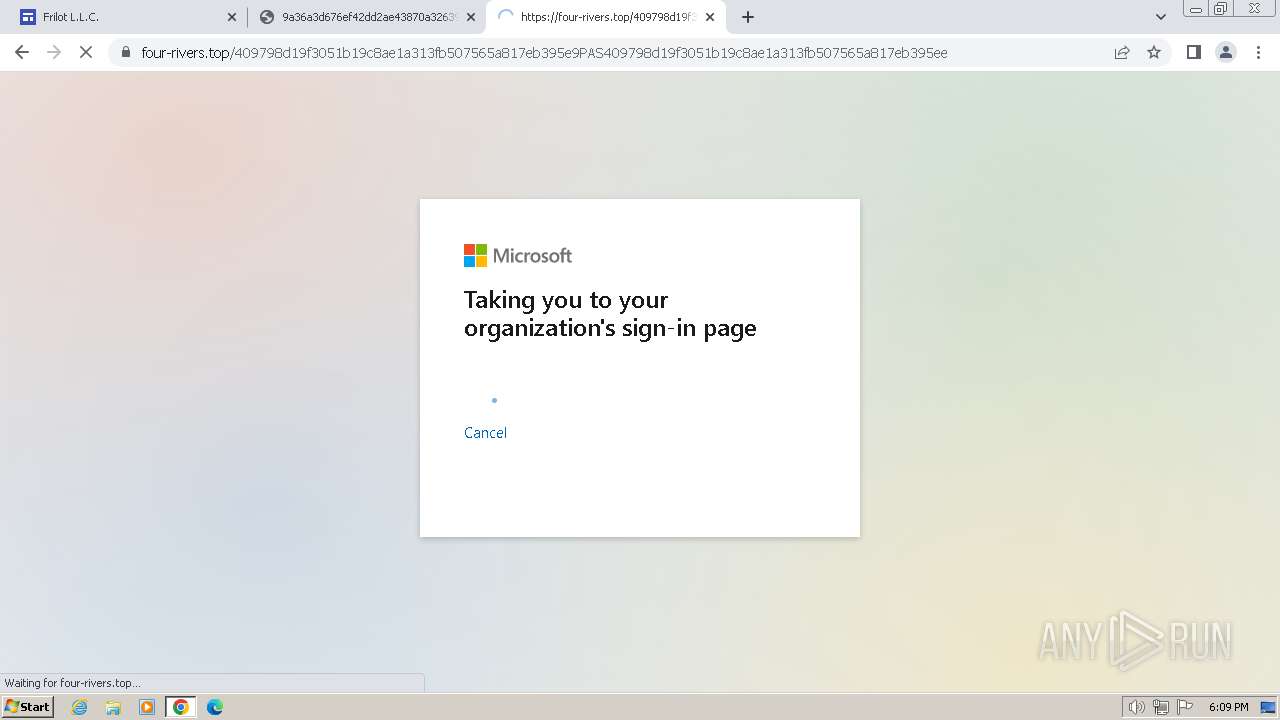This screenshot has width=1280, height=720.
Task: Share this page icon
Action: pos(1122,52)
